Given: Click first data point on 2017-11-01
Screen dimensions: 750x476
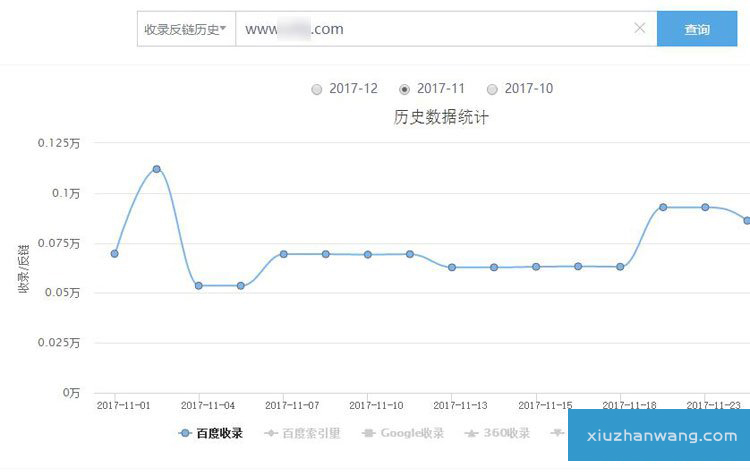Looking at the screenshot, I should [114, 254].
